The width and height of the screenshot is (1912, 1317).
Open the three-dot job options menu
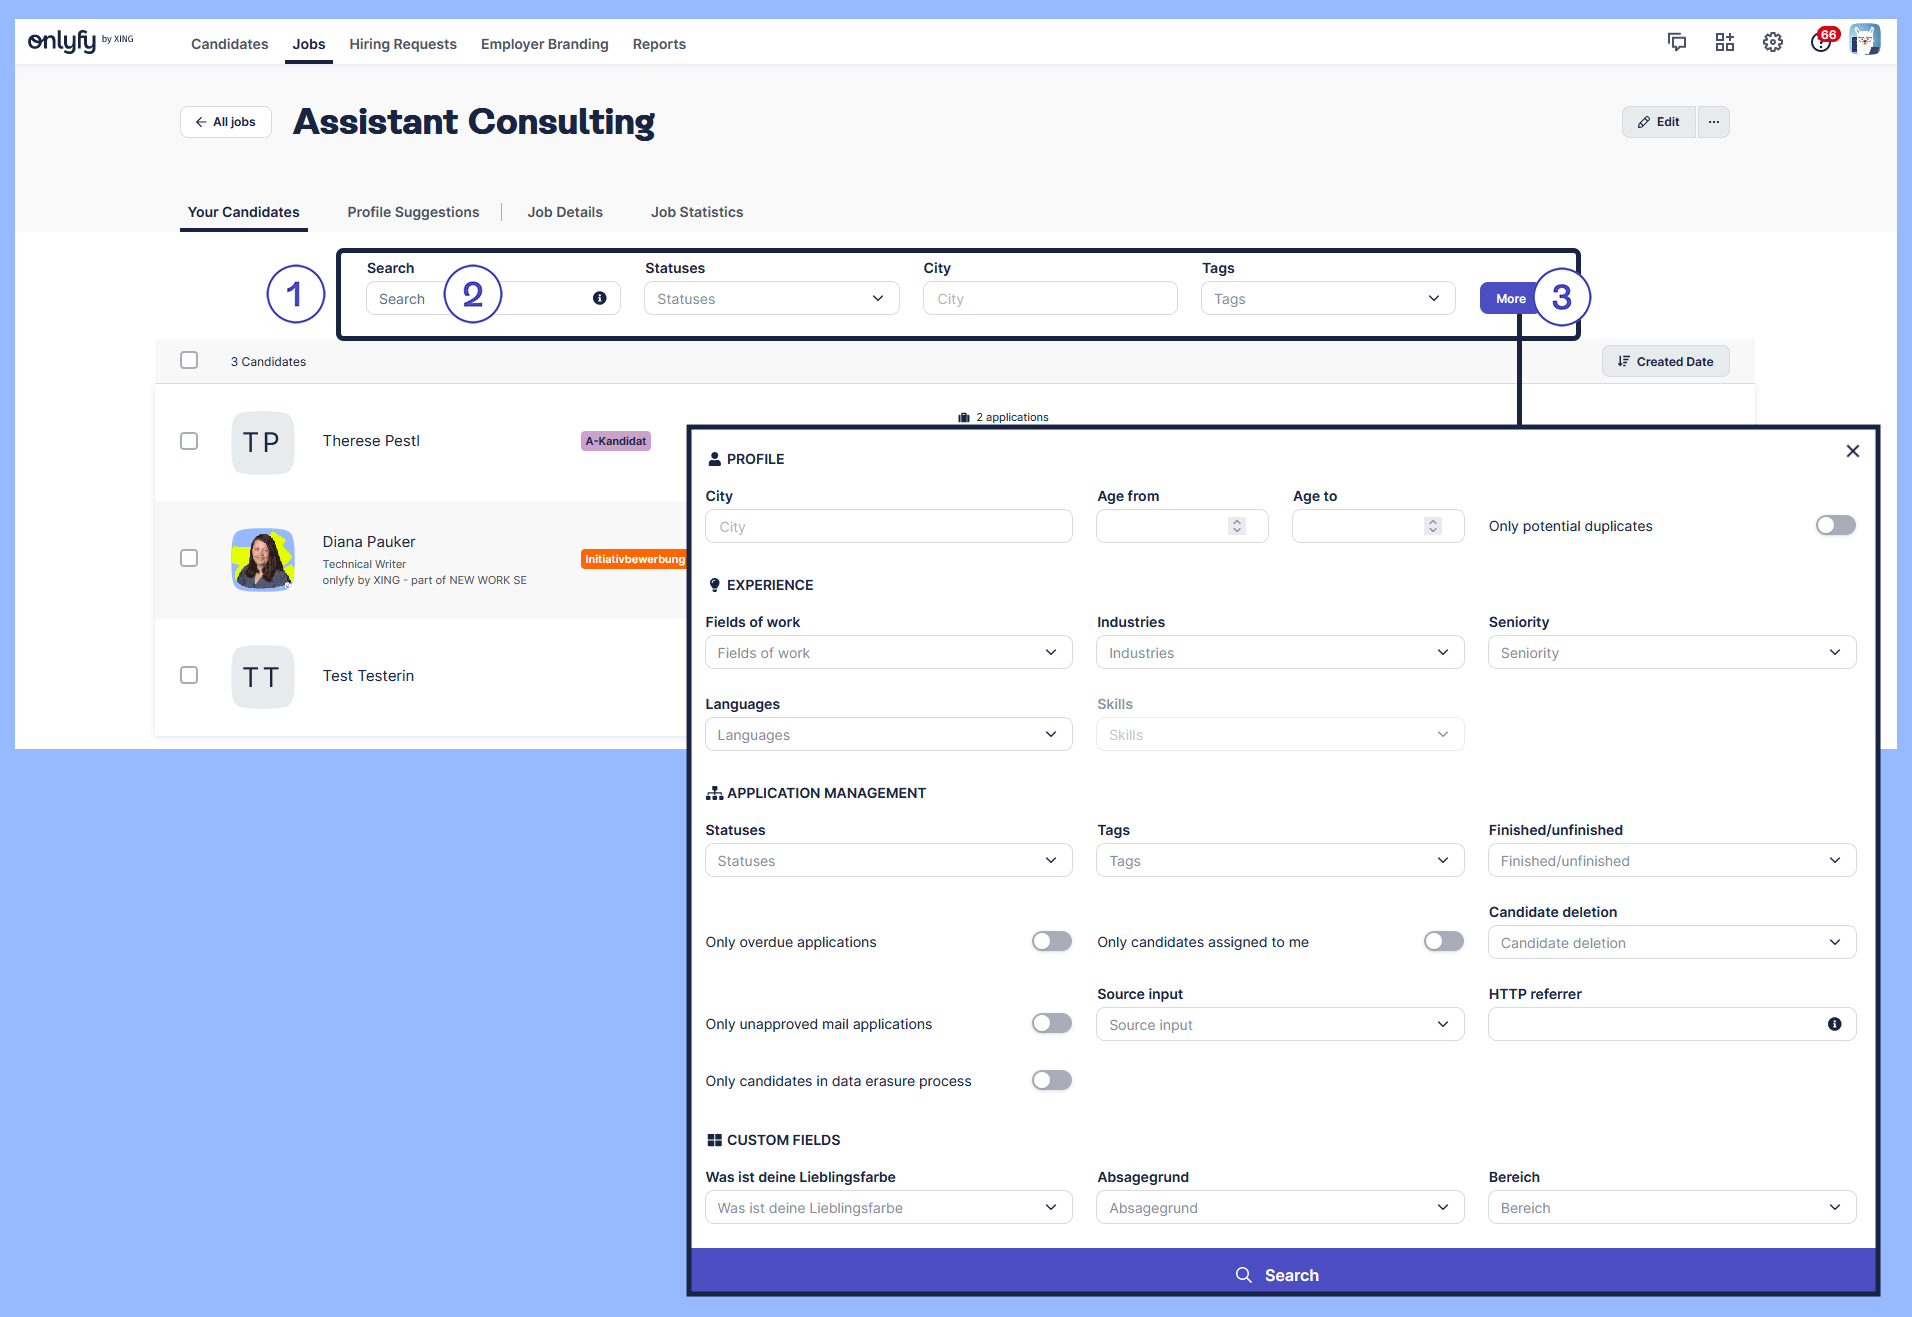click(1714, 122)
